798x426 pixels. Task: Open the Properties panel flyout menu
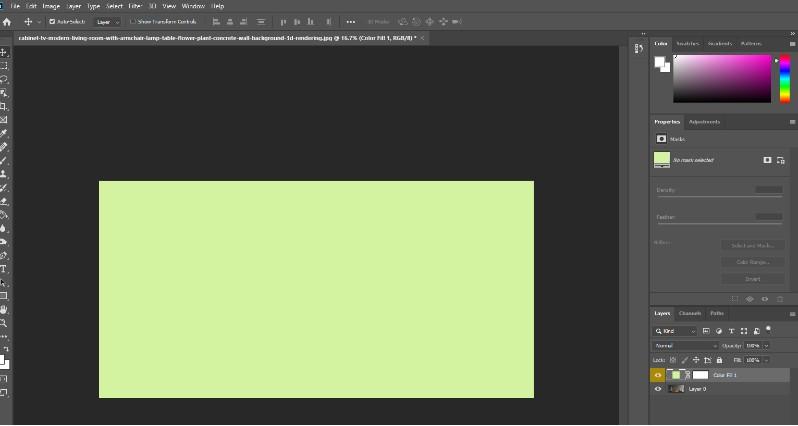point(792,122)
